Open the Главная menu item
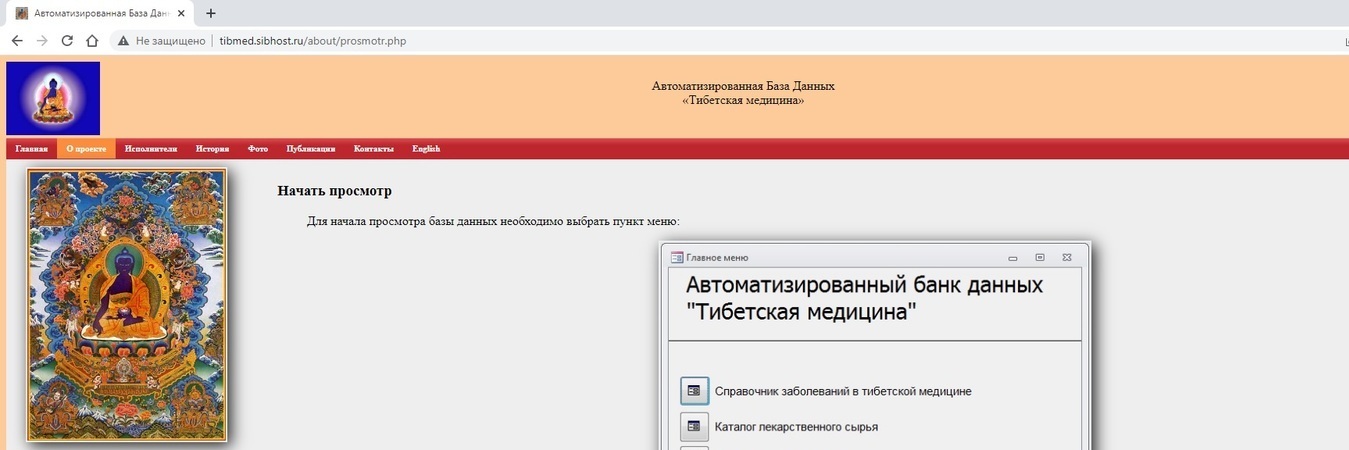The height and width of the screenshot is (450, 1349). 32,149
